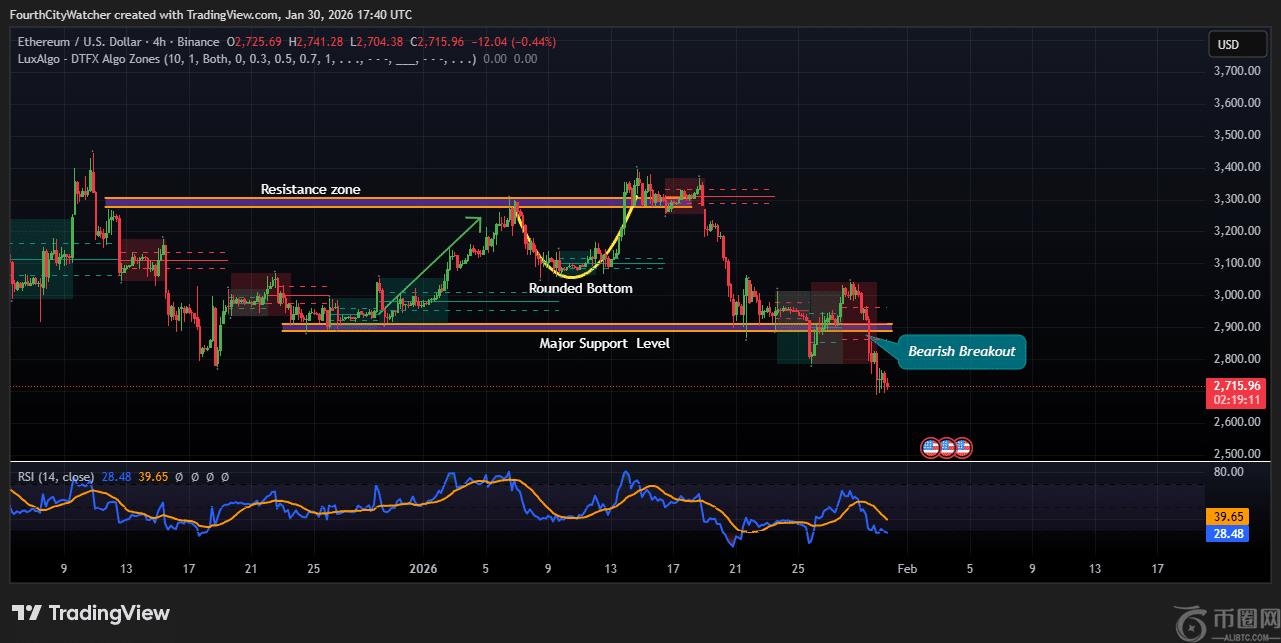Viewport: 1281px width, 643px height.
Task: Click the blue RSI value tag 28.48
Action: pos(1227,534)
